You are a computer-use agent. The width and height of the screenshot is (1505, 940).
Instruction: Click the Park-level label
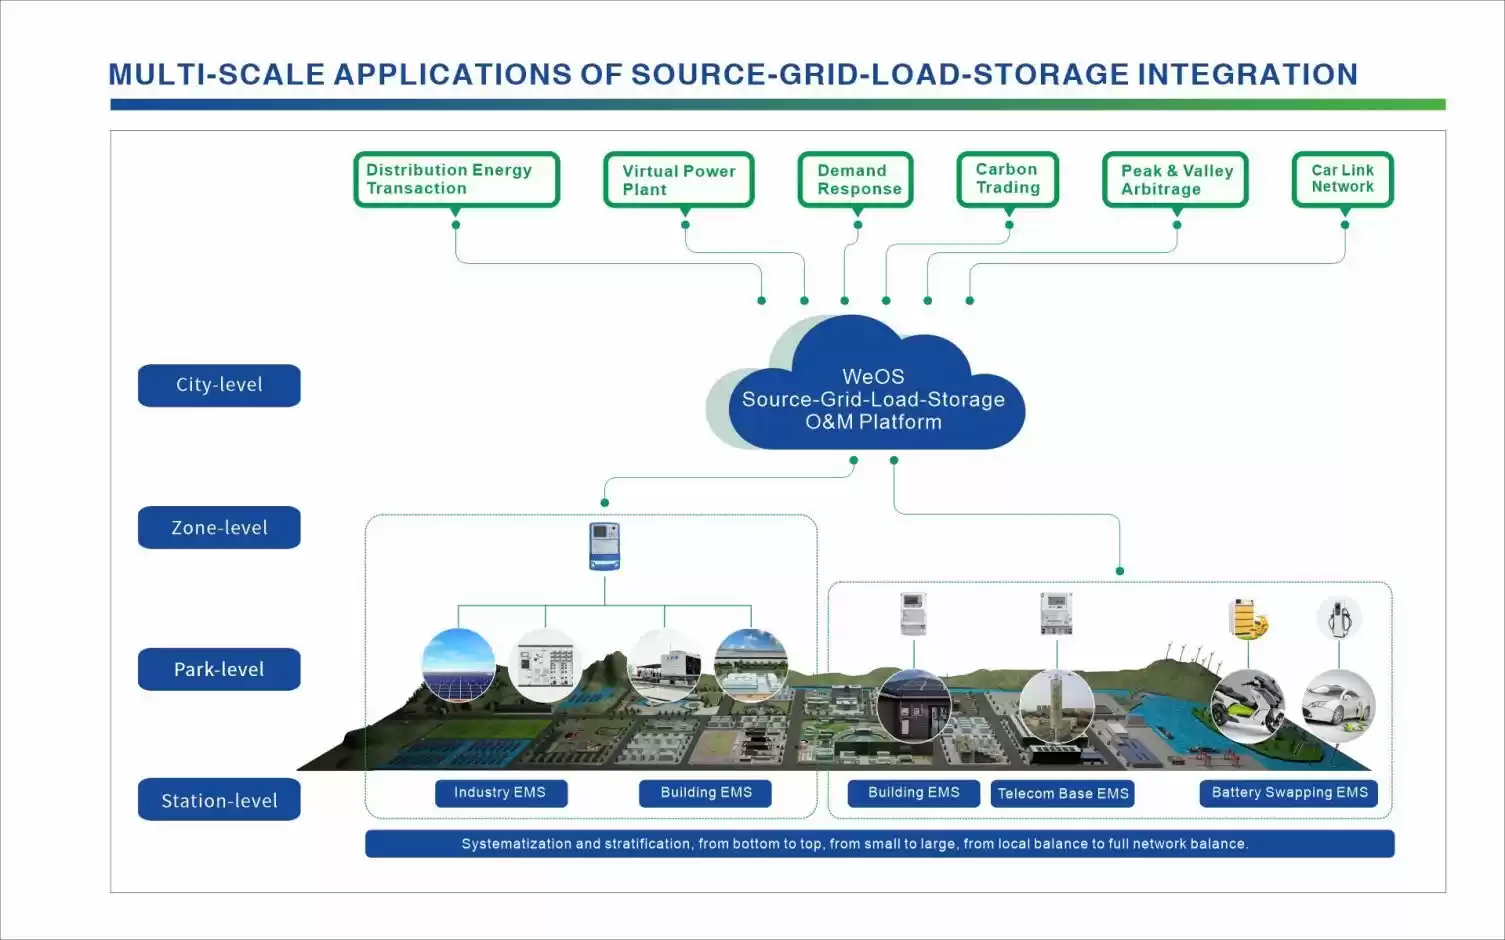[x=219, y=669]
